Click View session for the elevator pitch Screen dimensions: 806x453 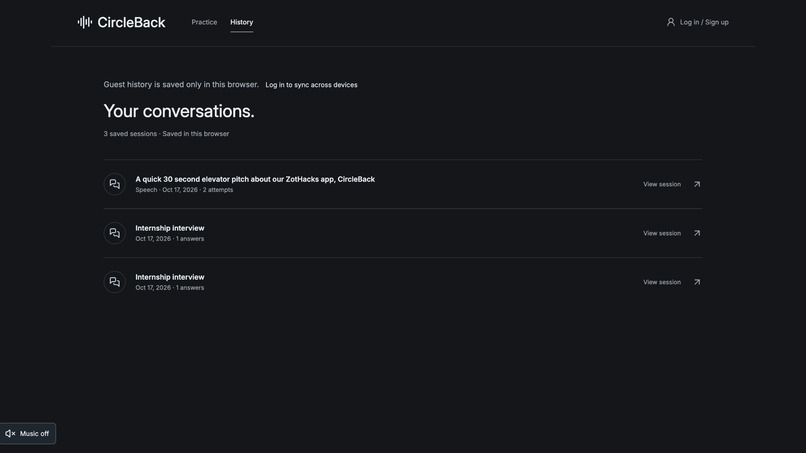pyautogui.click(x=662, y=184)
